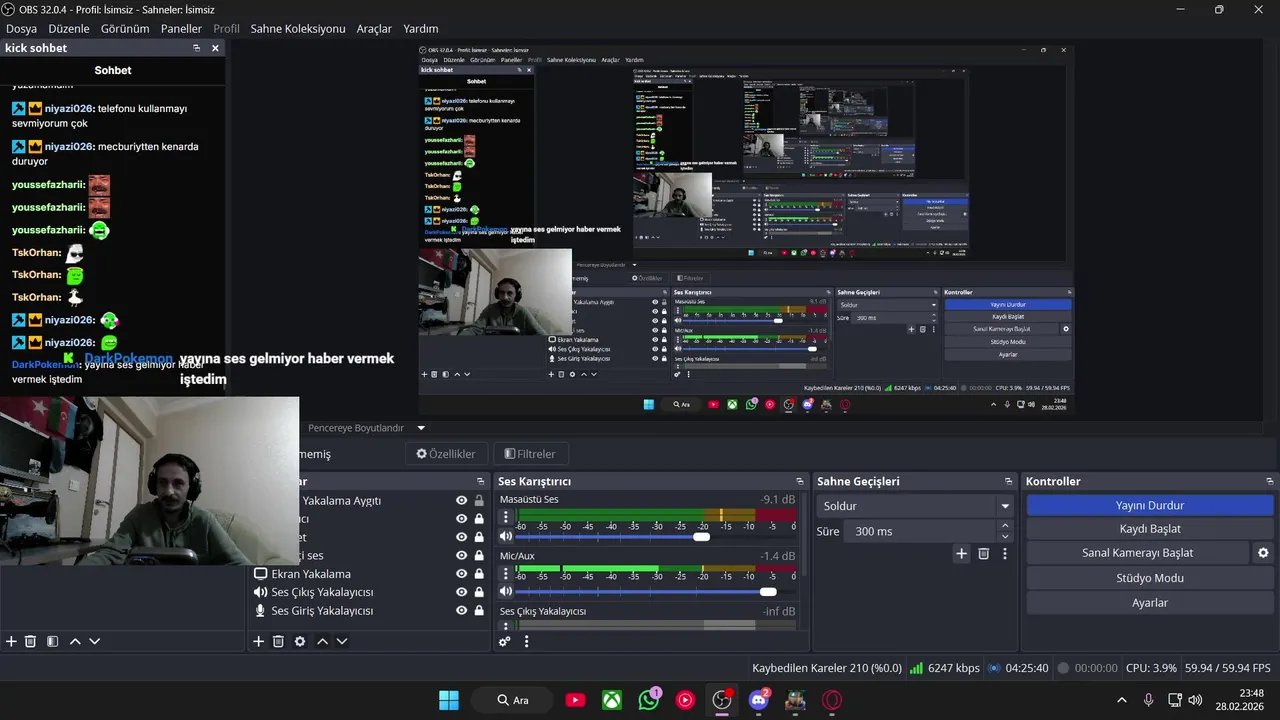The height and width of the screenshot is (720, 1280).
Task: Click Kaydı Başlat to start recording
Action: pos(1150,529)
